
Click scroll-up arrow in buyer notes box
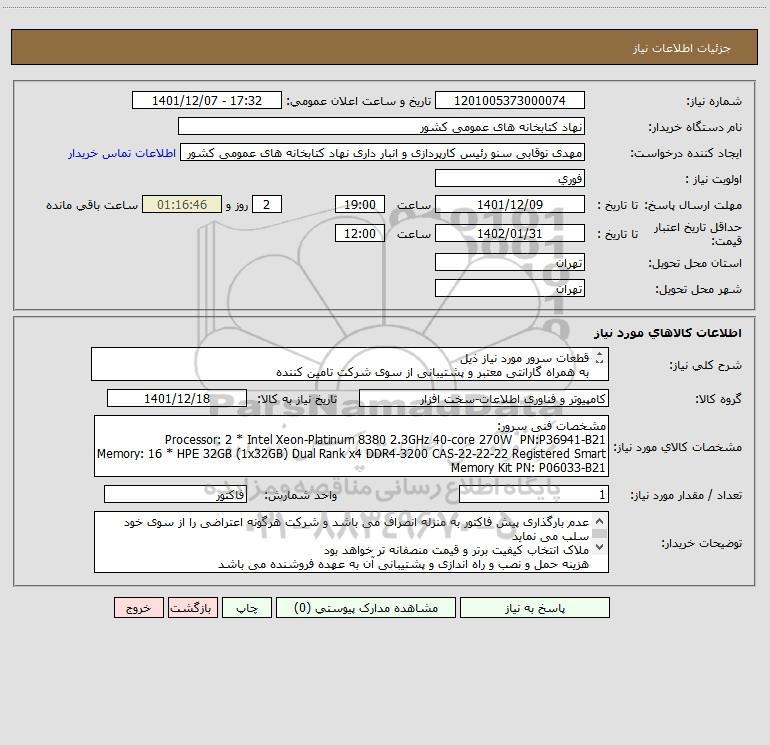point(599,521)
